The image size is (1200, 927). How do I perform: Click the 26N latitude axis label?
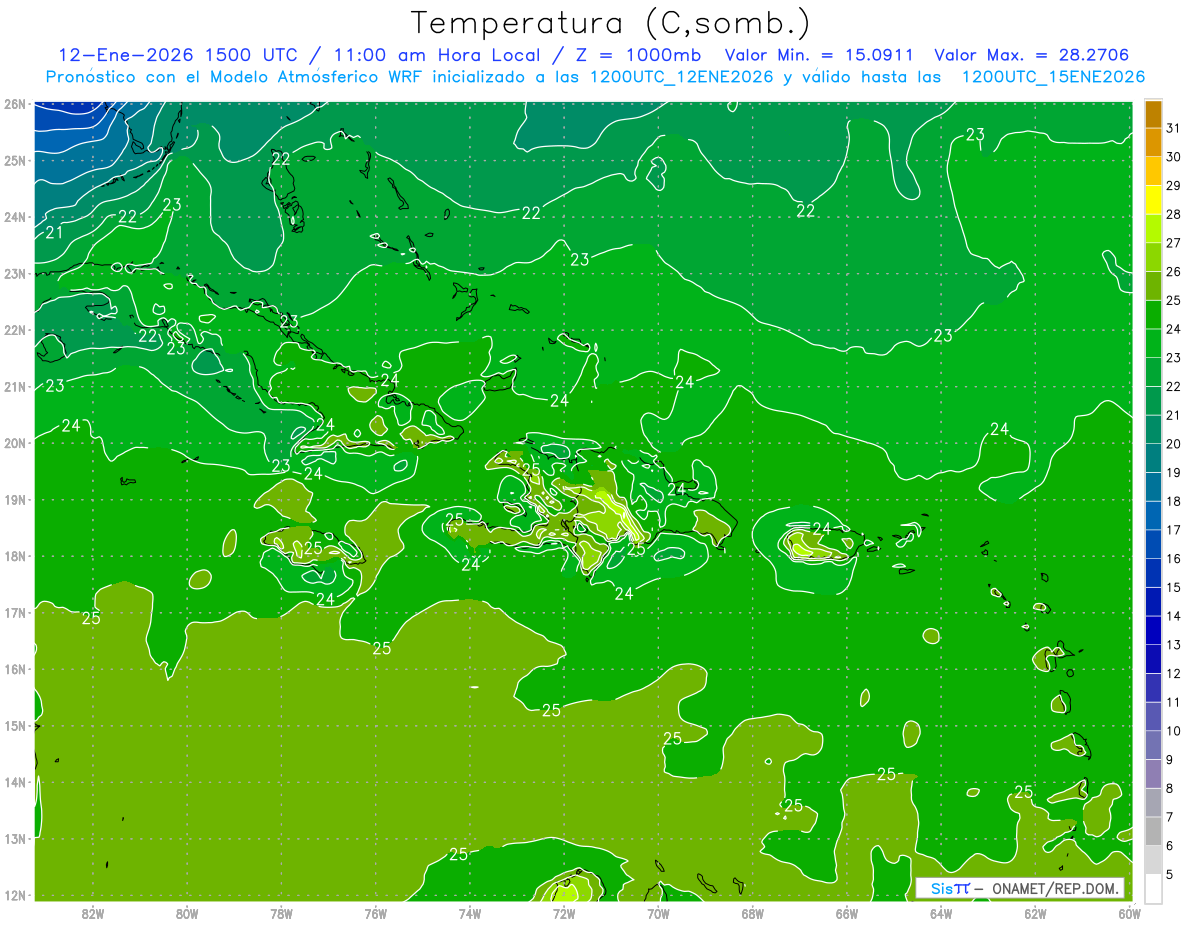point(14,104)
